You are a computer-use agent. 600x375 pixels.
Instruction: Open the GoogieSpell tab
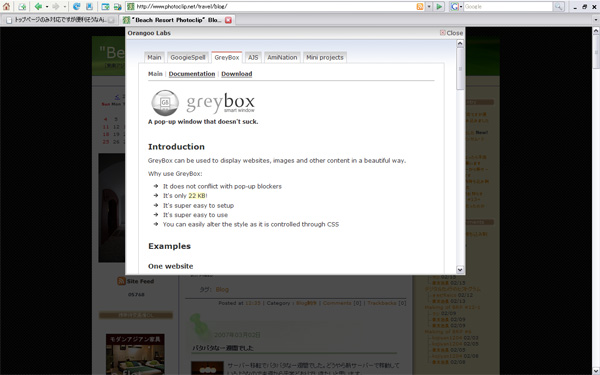coord(188,57)
